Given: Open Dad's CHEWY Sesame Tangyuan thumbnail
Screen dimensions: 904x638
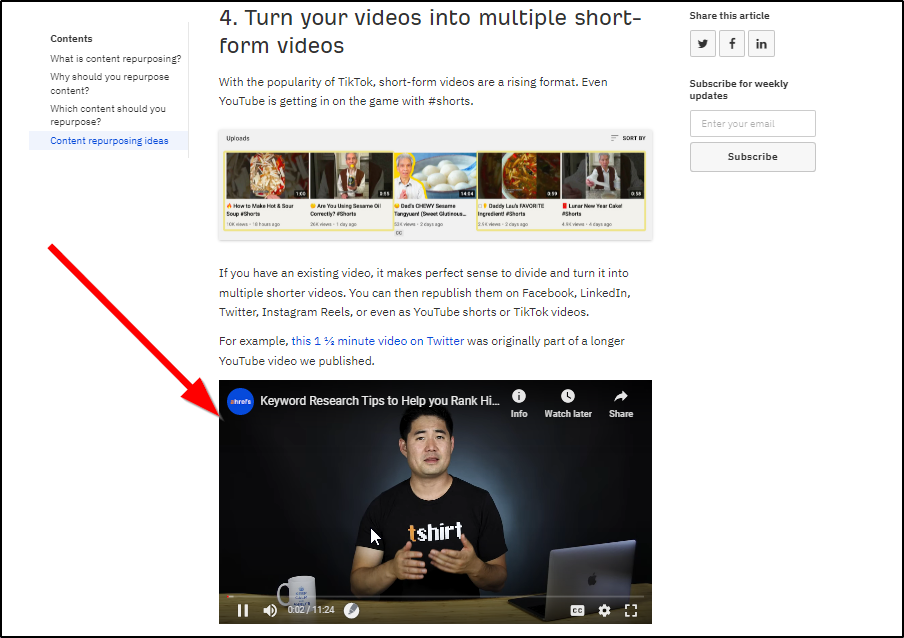Looking at the screenshot, I should click(435, 176).
